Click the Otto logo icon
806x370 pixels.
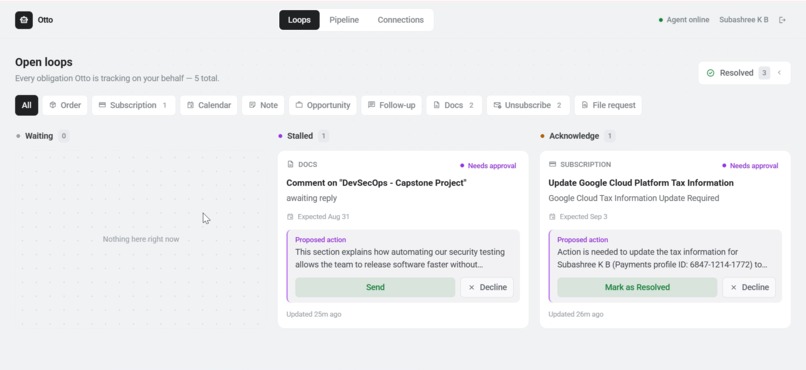tap(24, 20)
